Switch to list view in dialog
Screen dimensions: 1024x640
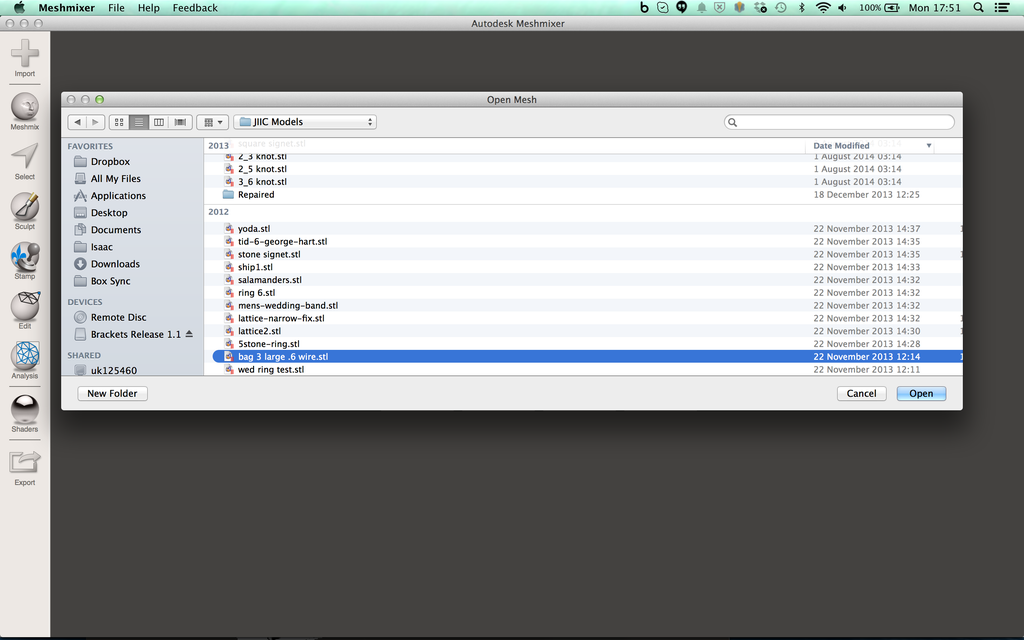pos(138,122)
